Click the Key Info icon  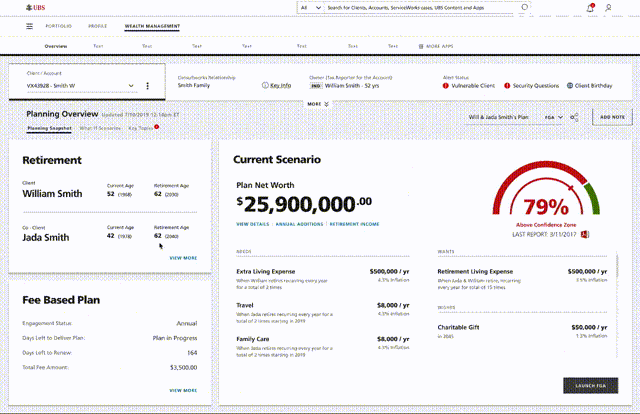click(x=265, y=85)
